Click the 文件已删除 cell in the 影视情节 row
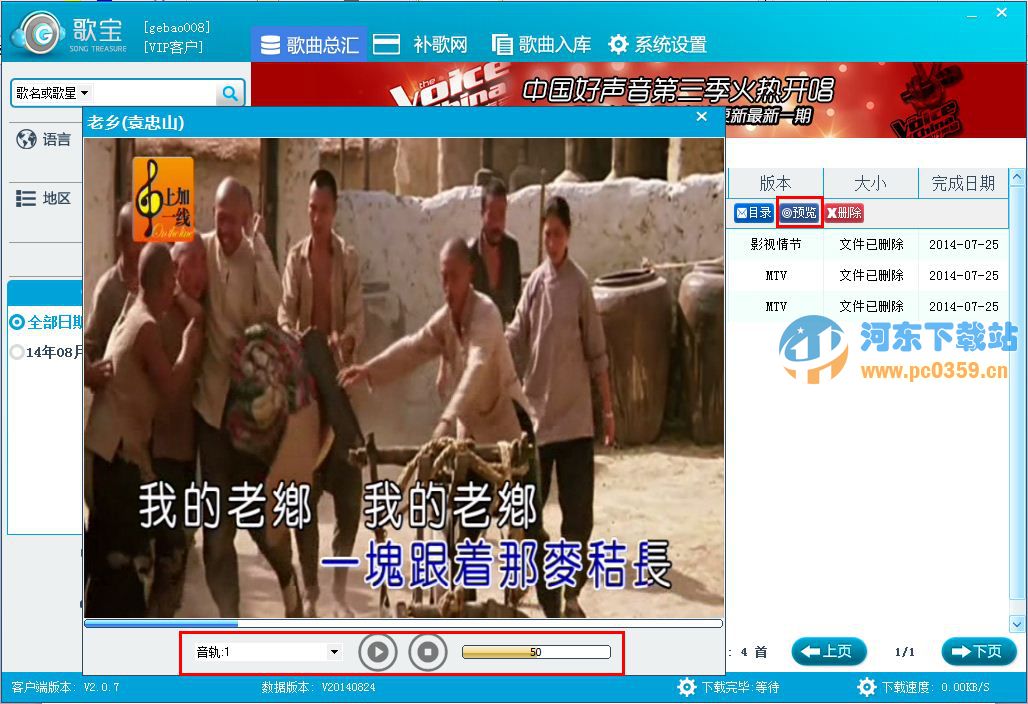The height and width of the screenshot is (704, 1028). click(x=871, y=244)
